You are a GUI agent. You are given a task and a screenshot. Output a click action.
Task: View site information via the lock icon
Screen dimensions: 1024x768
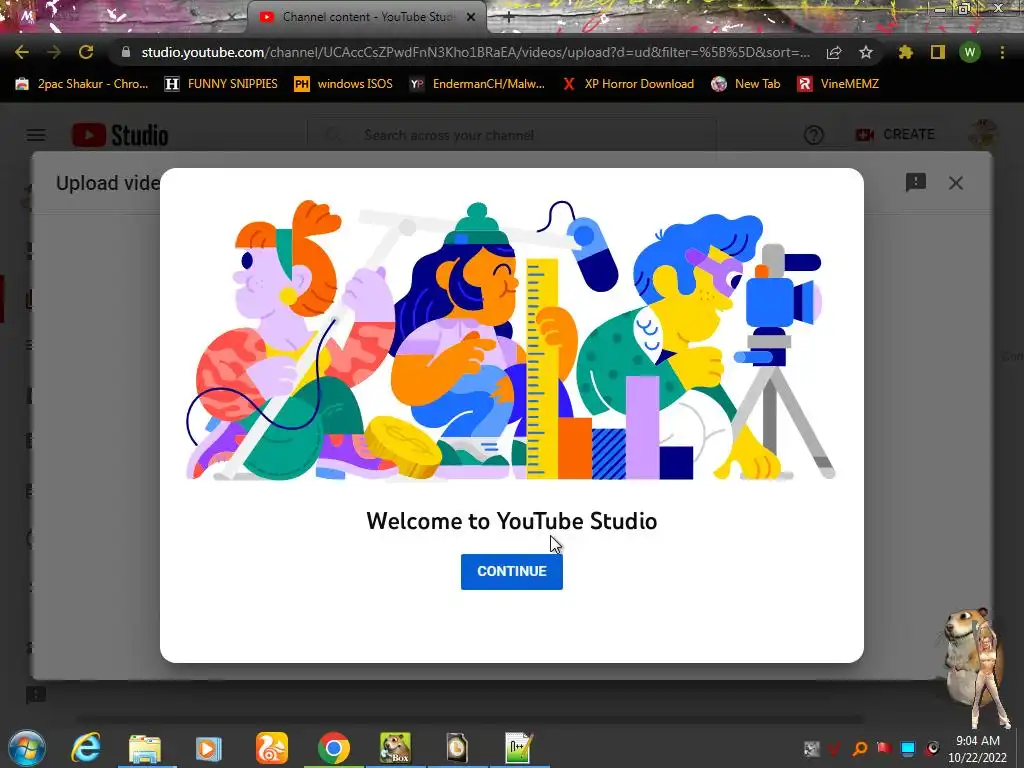click(x=126, y=52)
